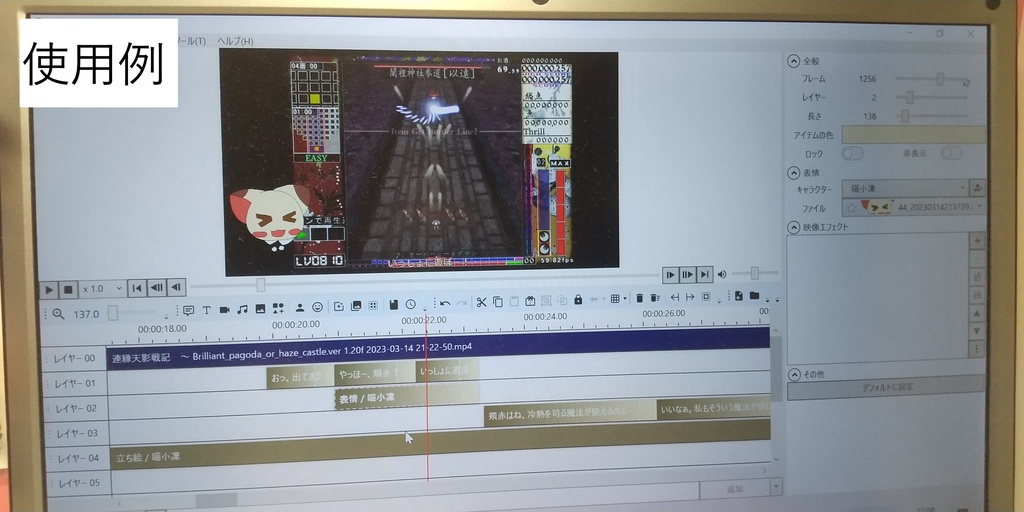Click the left-hand step back frame button
This screenshot has height=512, width=1024.
(157, 287)
